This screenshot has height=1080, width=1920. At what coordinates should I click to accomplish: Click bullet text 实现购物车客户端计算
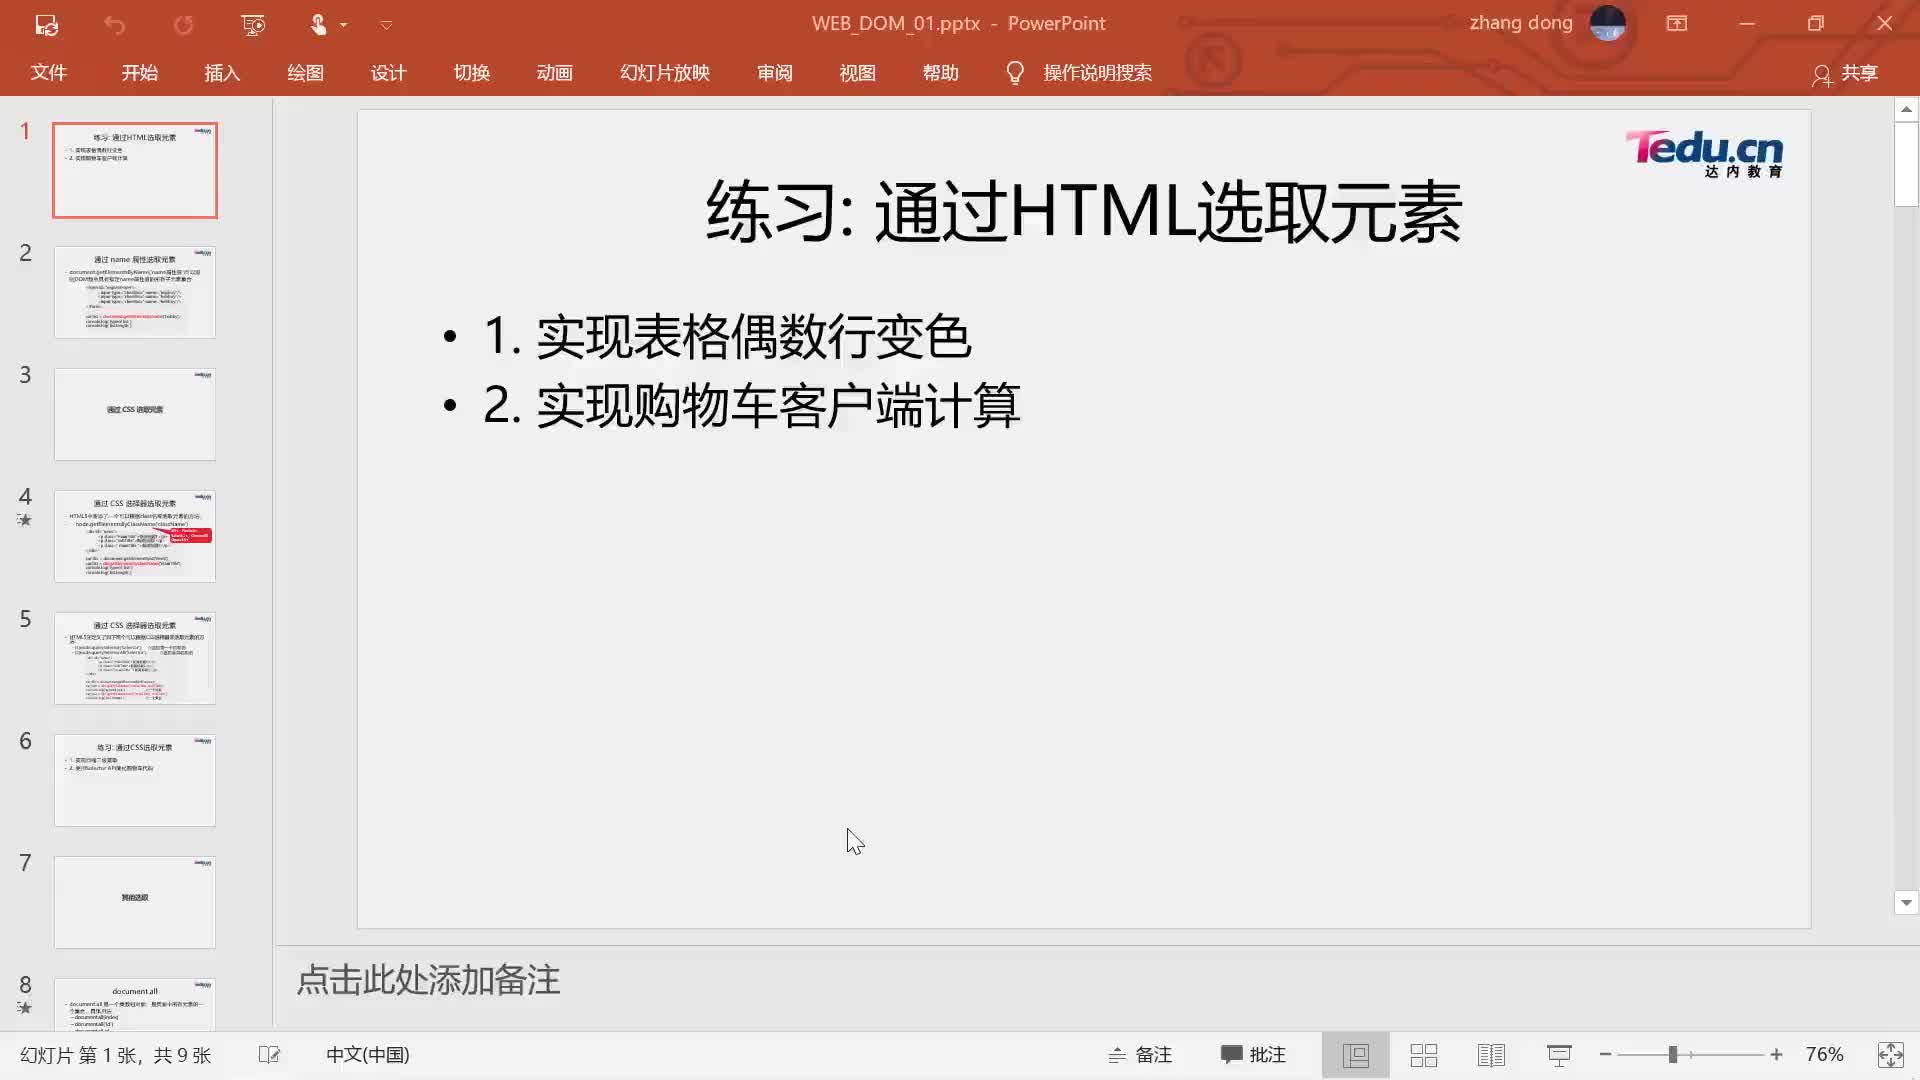(778, 405)
